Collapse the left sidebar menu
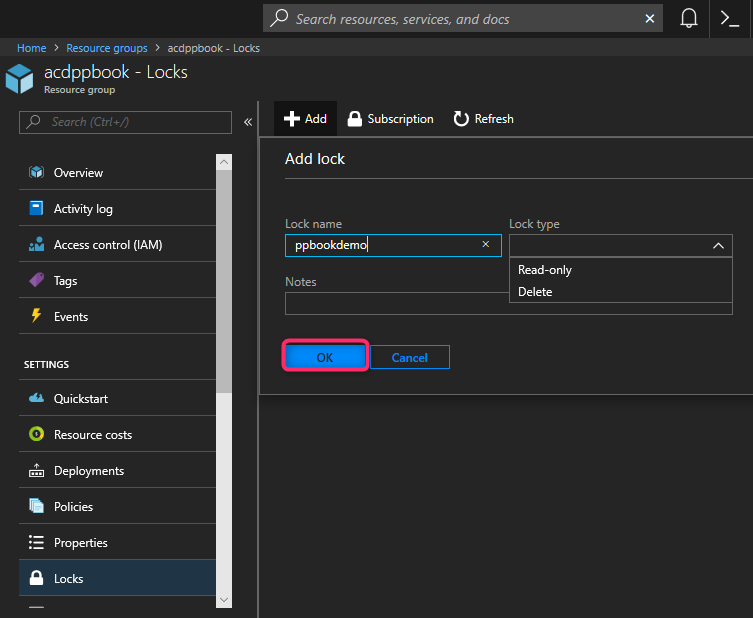The image size is (753, 618). pos(247,122)
